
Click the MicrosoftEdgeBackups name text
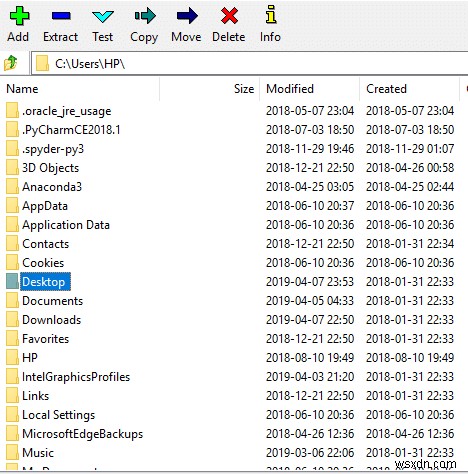(83, 434)
